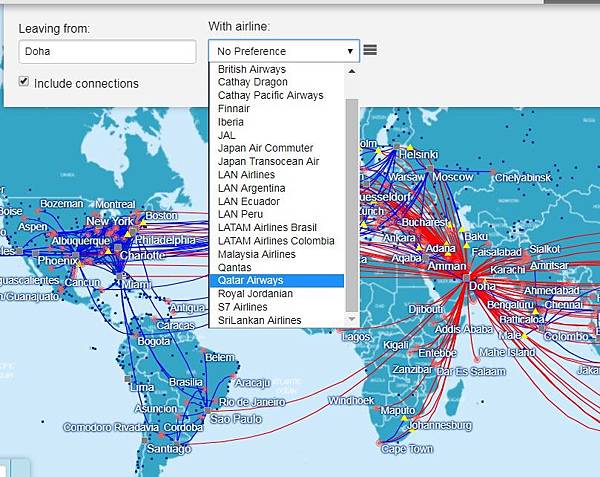
Task: Click the Moscow city label on map
Action: pos(453,177)
